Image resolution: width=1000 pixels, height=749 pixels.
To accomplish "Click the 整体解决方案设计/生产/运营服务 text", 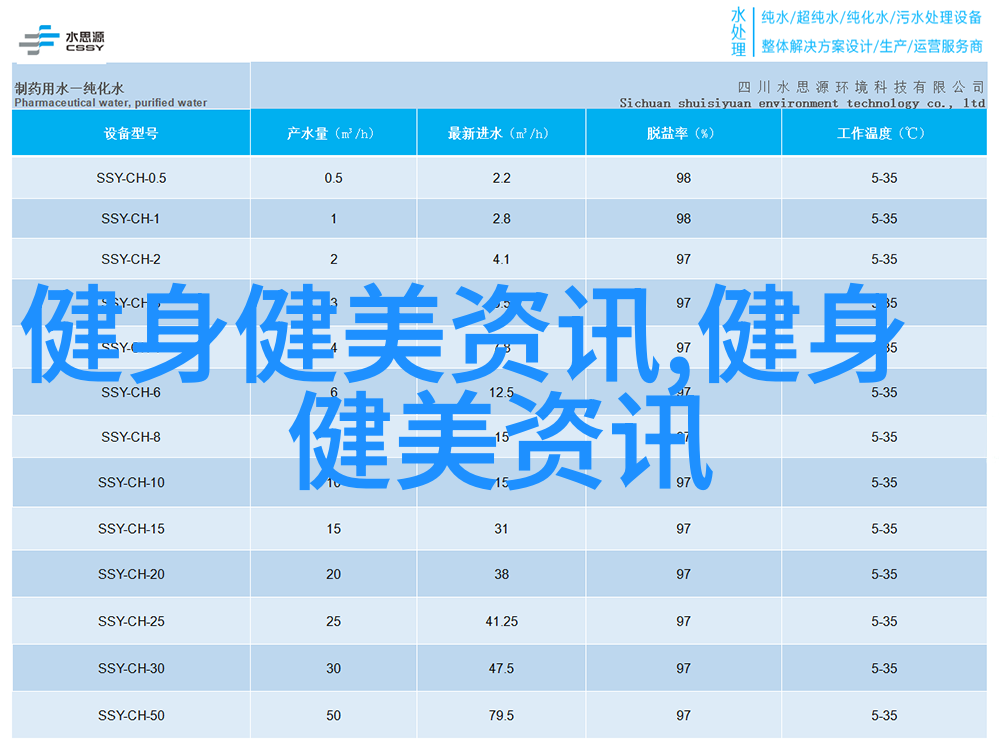I will click(x=871, y=46).
